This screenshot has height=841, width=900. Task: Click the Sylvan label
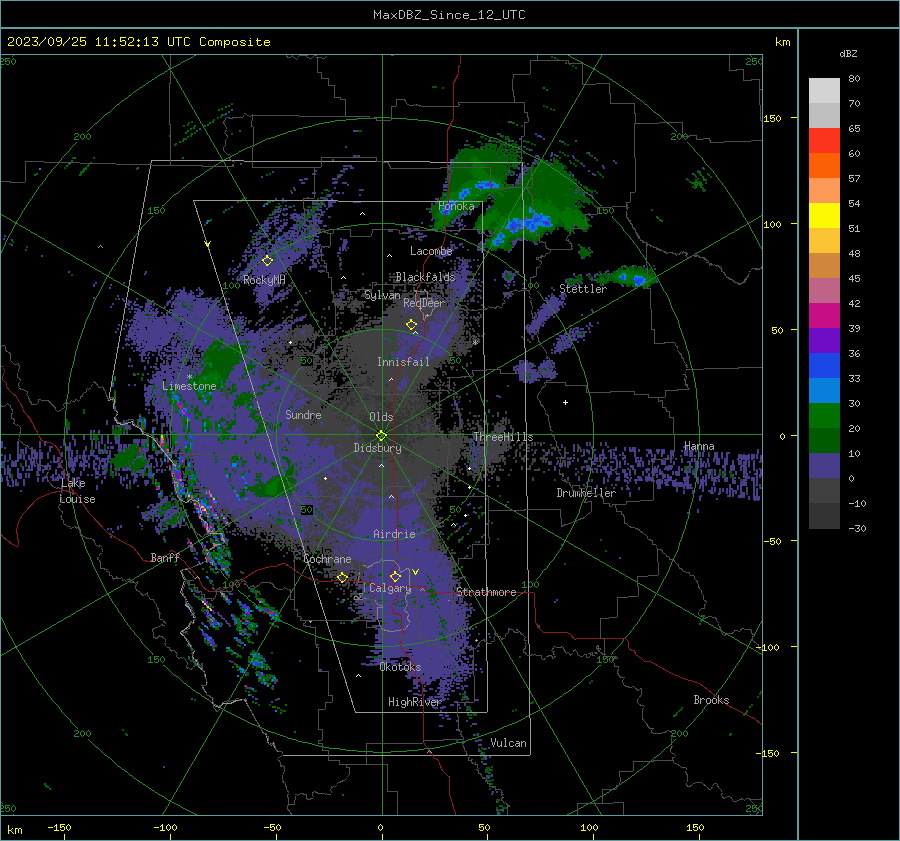pos(382,295)
